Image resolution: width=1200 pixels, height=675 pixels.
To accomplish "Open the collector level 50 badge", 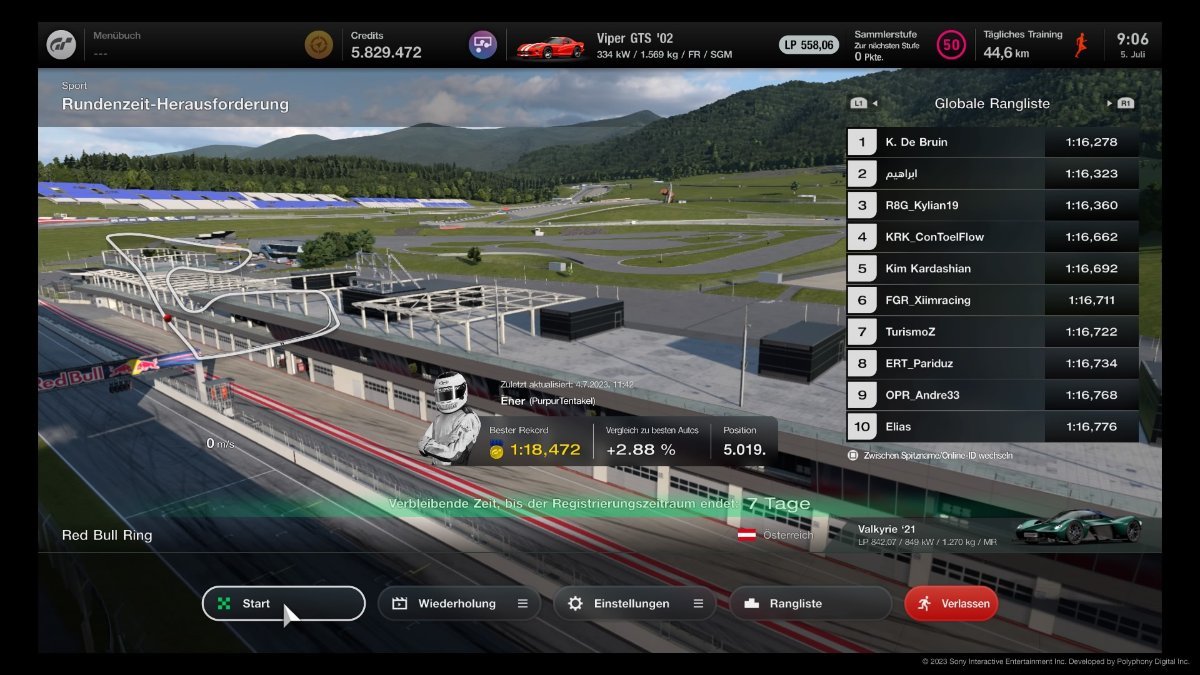I will pos(951,45).
